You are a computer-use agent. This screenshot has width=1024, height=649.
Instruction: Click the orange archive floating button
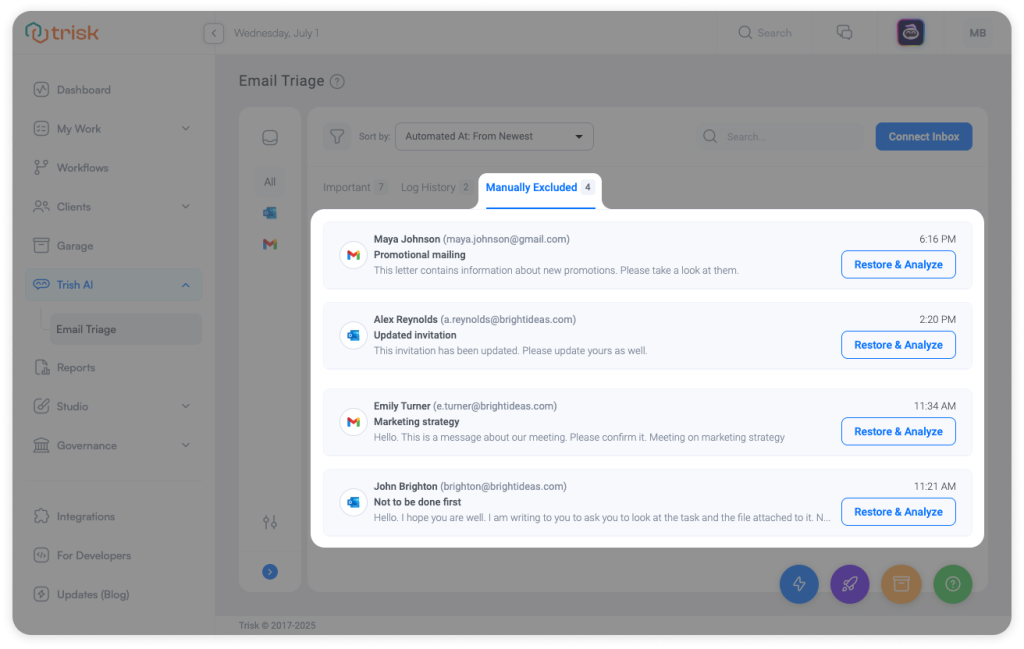click(901, 584)
